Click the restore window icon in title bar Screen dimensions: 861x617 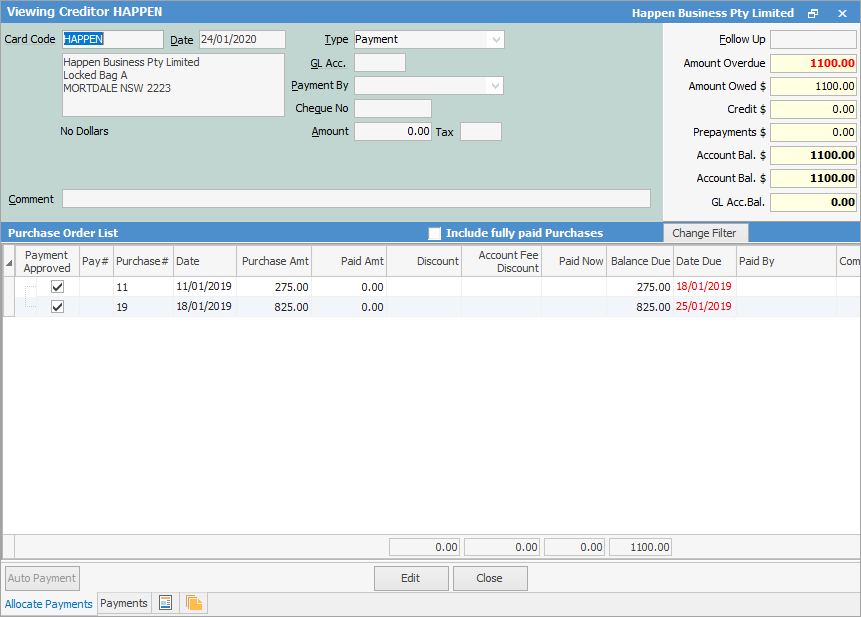(x=813, y=13)
